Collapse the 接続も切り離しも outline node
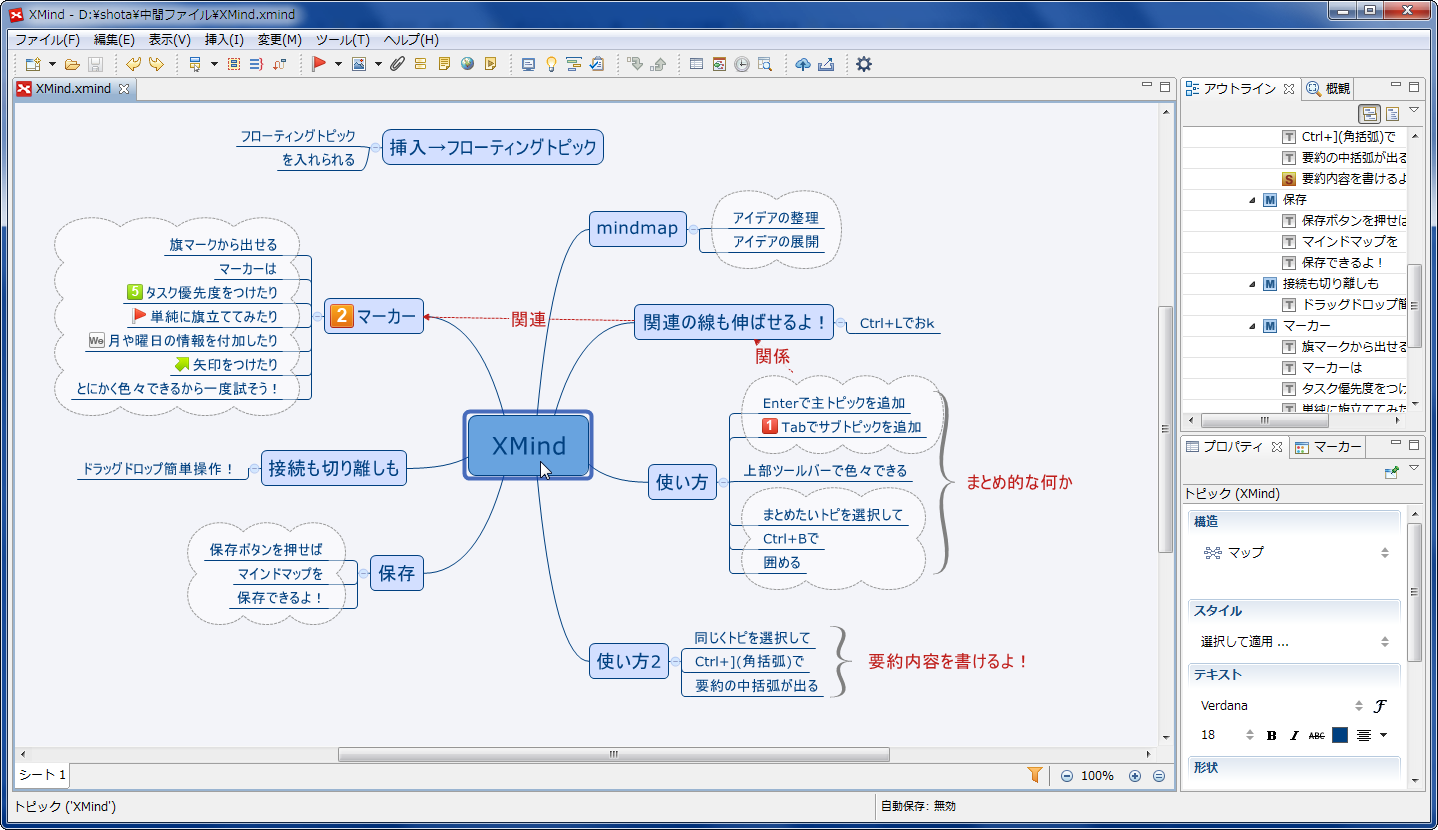The width and height of the screenshot is (1438, 830). click(x=1252, y=284)
